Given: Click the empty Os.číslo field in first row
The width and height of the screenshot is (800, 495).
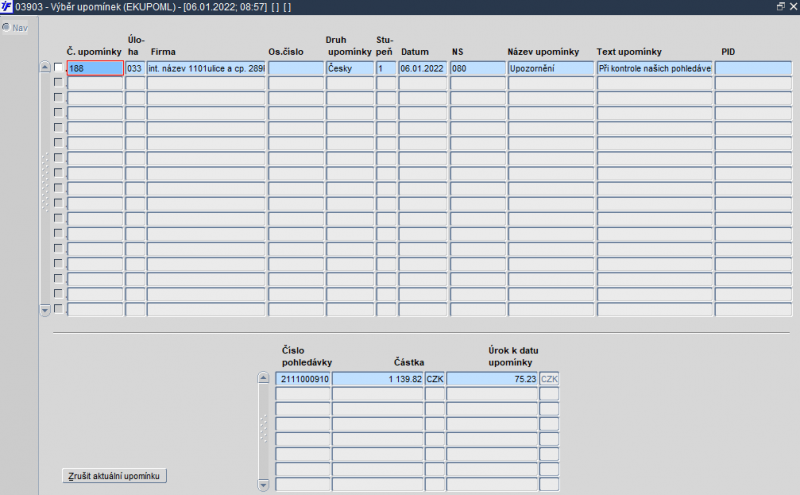Looking at the screenshot, I should (296, 68).
